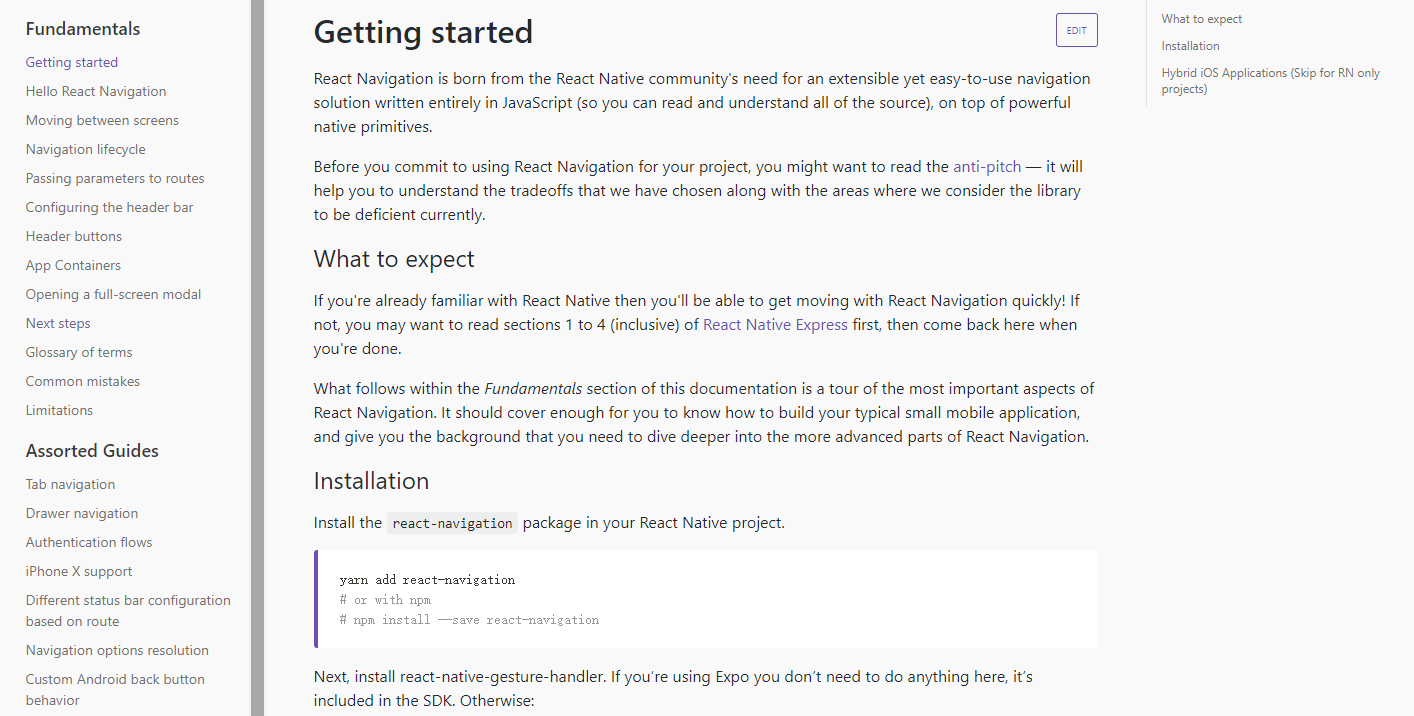Go to Glossary of terms
Image resolution: width=1414 pixels, height=716 pixels.
[79, 352]
